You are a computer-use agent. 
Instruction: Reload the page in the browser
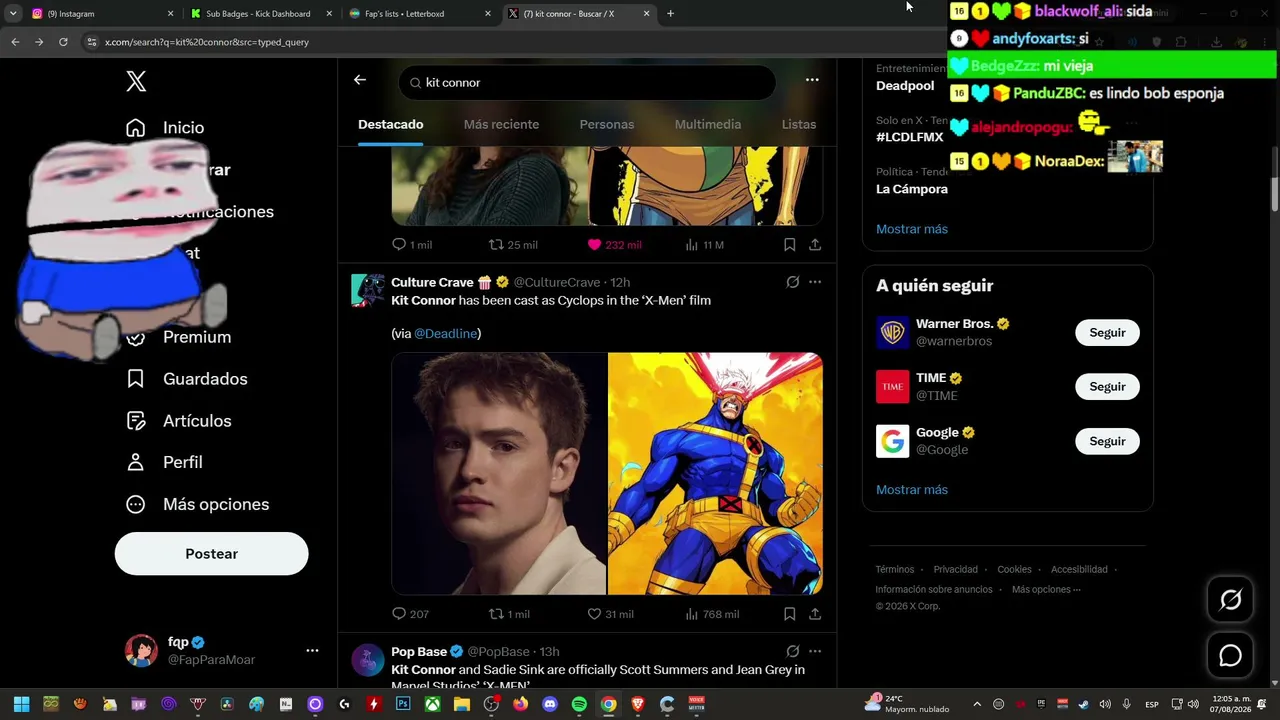tap(63, 42)
